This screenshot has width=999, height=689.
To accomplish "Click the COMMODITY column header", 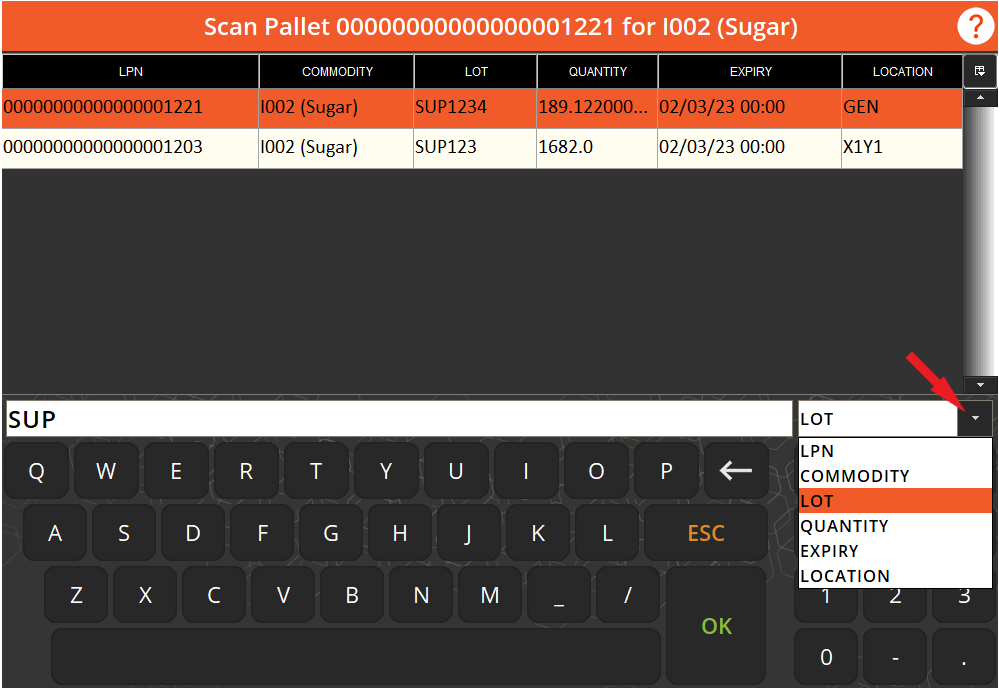I will click(x=336, y=71).
